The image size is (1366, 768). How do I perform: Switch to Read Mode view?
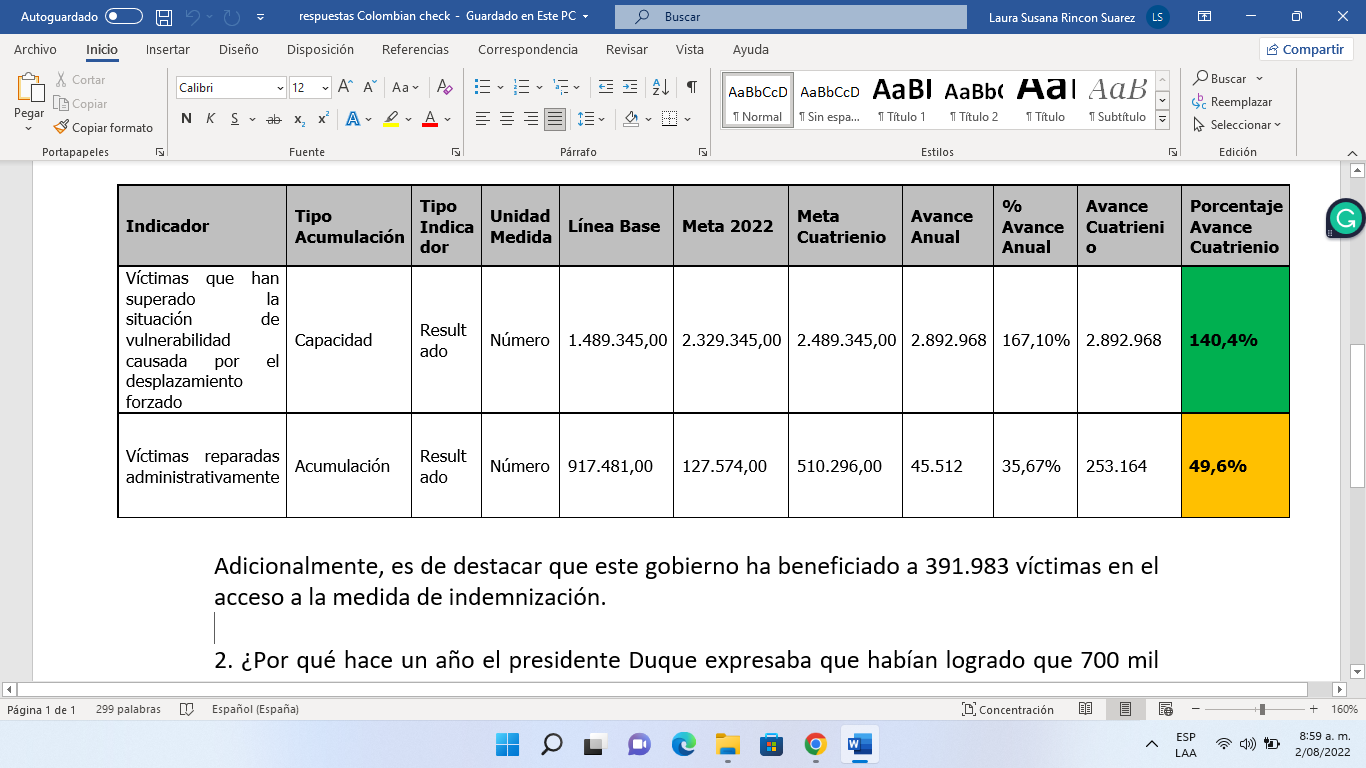click(x=1086, y=709)
